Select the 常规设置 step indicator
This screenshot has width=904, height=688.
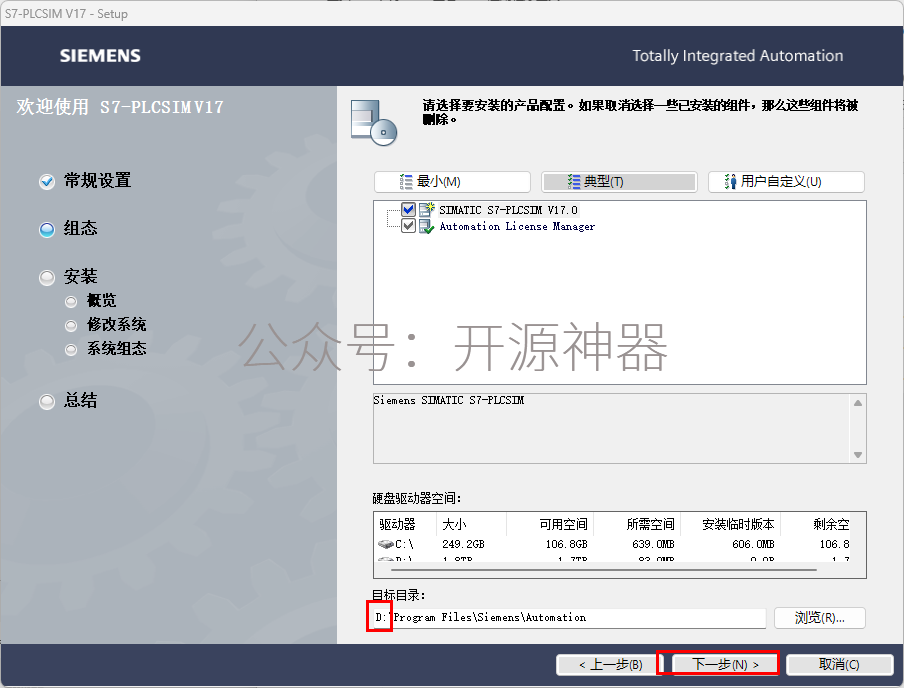tap(47, 182)
